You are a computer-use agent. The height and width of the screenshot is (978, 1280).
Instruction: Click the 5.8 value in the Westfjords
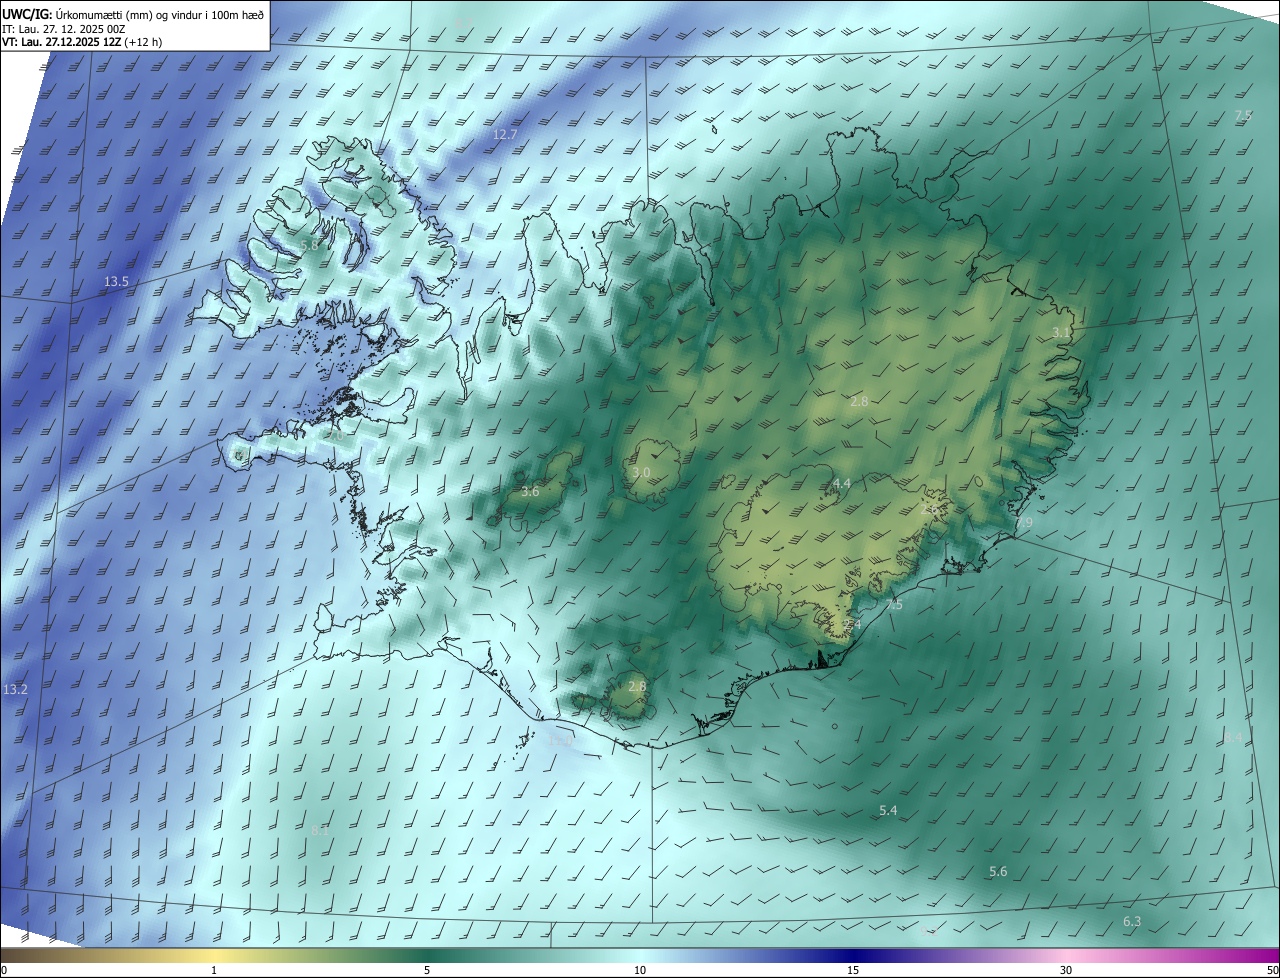click(x=309, y=245)
